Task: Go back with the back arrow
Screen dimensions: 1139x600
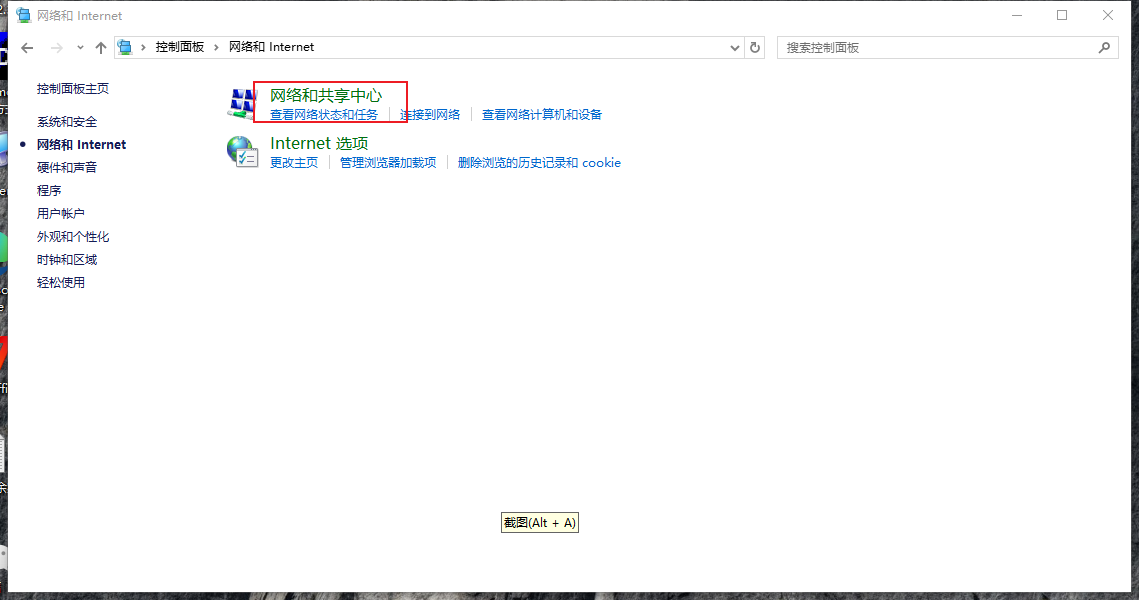Action: [x=28, y=48]
